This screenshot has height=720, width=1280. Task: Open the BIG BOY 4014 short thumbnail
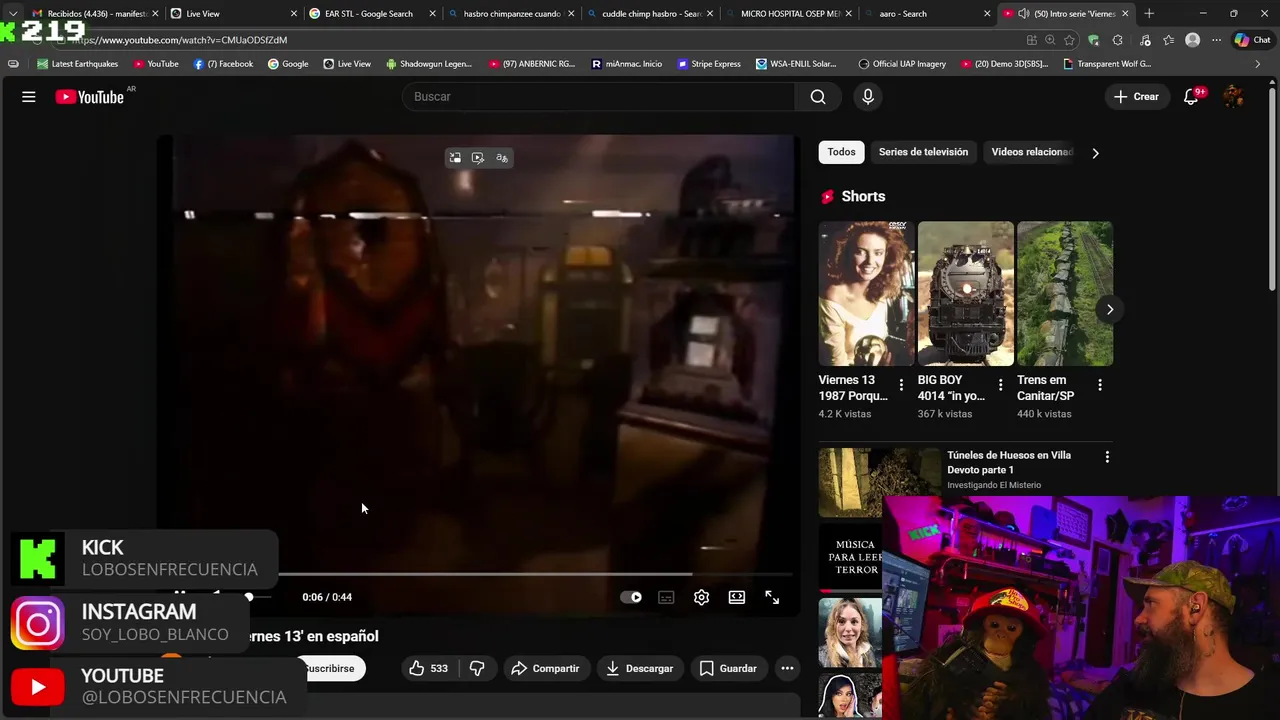tap(966, 294)
